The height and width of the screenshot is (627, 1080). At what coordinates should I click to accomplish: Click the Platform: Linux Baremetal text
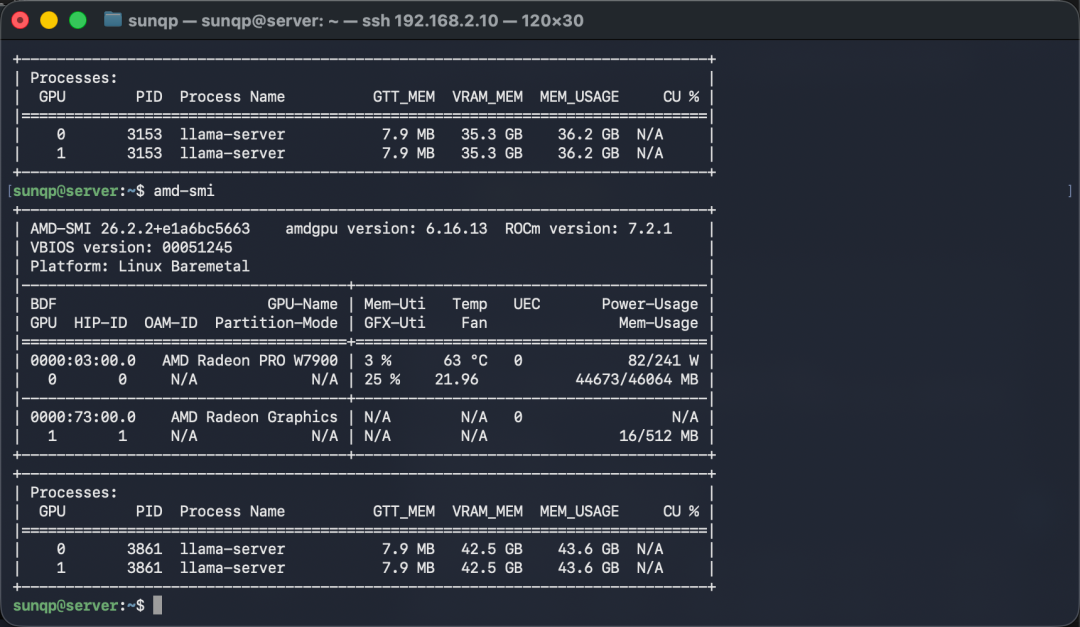140,267
